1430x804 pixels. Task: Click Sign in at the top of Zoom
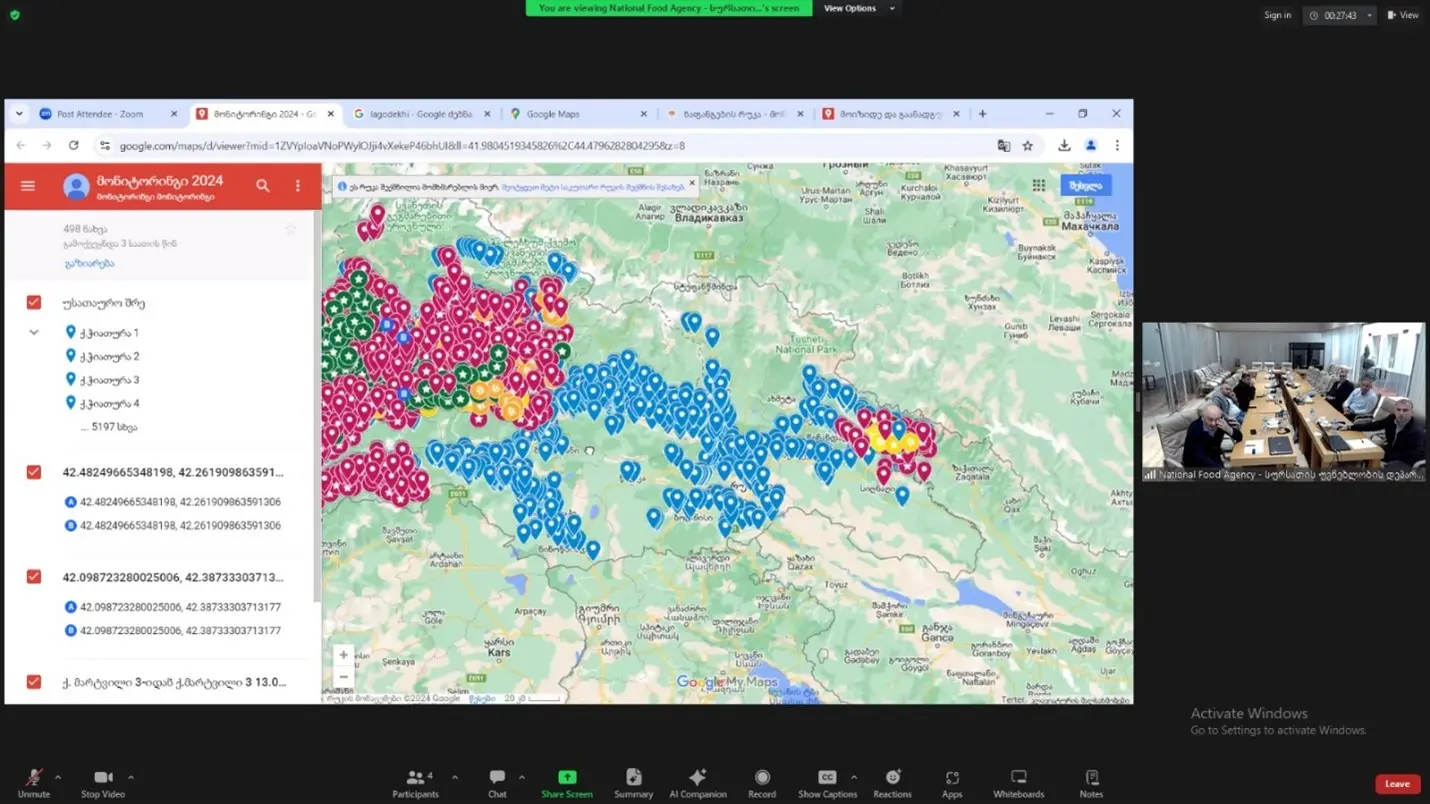[1277, 15]
